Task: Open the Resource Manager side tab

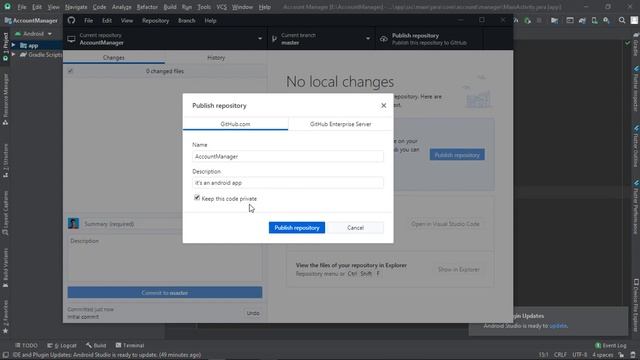Action: [5, 100]
